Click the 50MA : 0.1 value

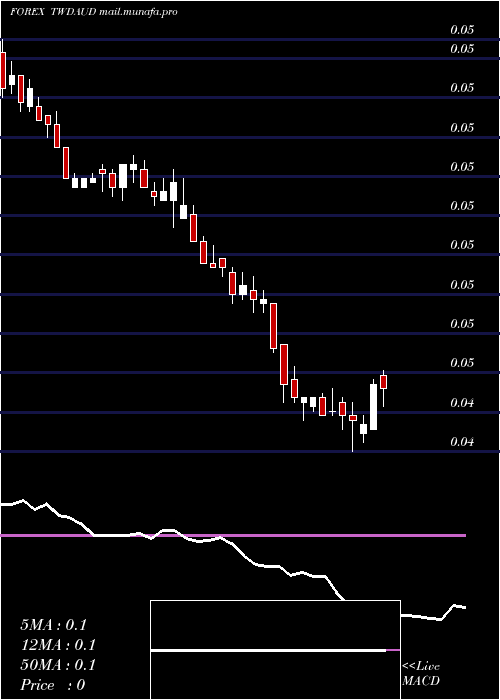click(58, 665)
